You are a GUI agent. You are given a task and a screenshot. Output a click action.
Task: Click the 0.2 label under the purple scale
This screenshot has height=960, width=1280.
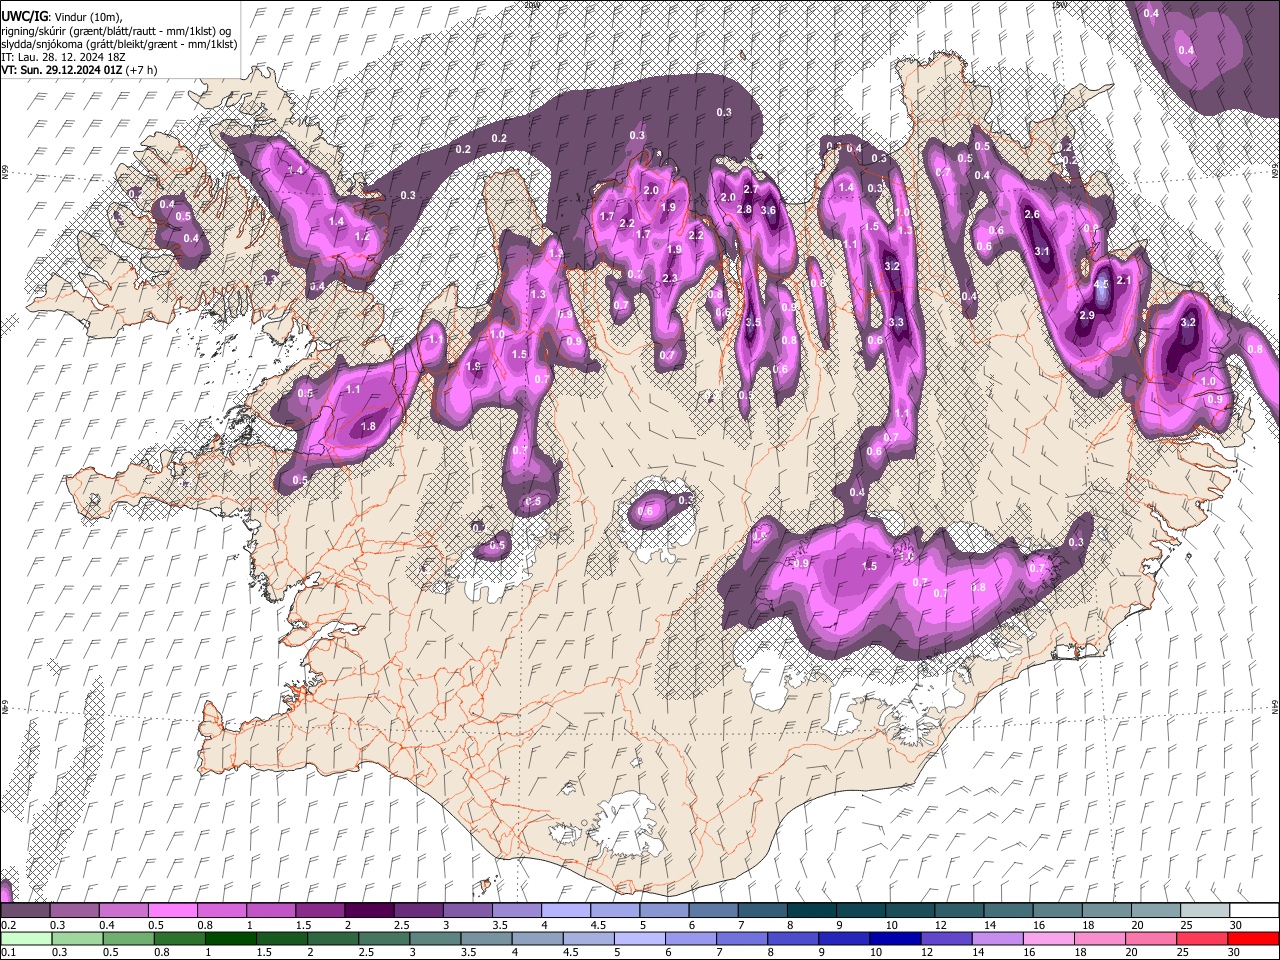click(x=8, y=924)
